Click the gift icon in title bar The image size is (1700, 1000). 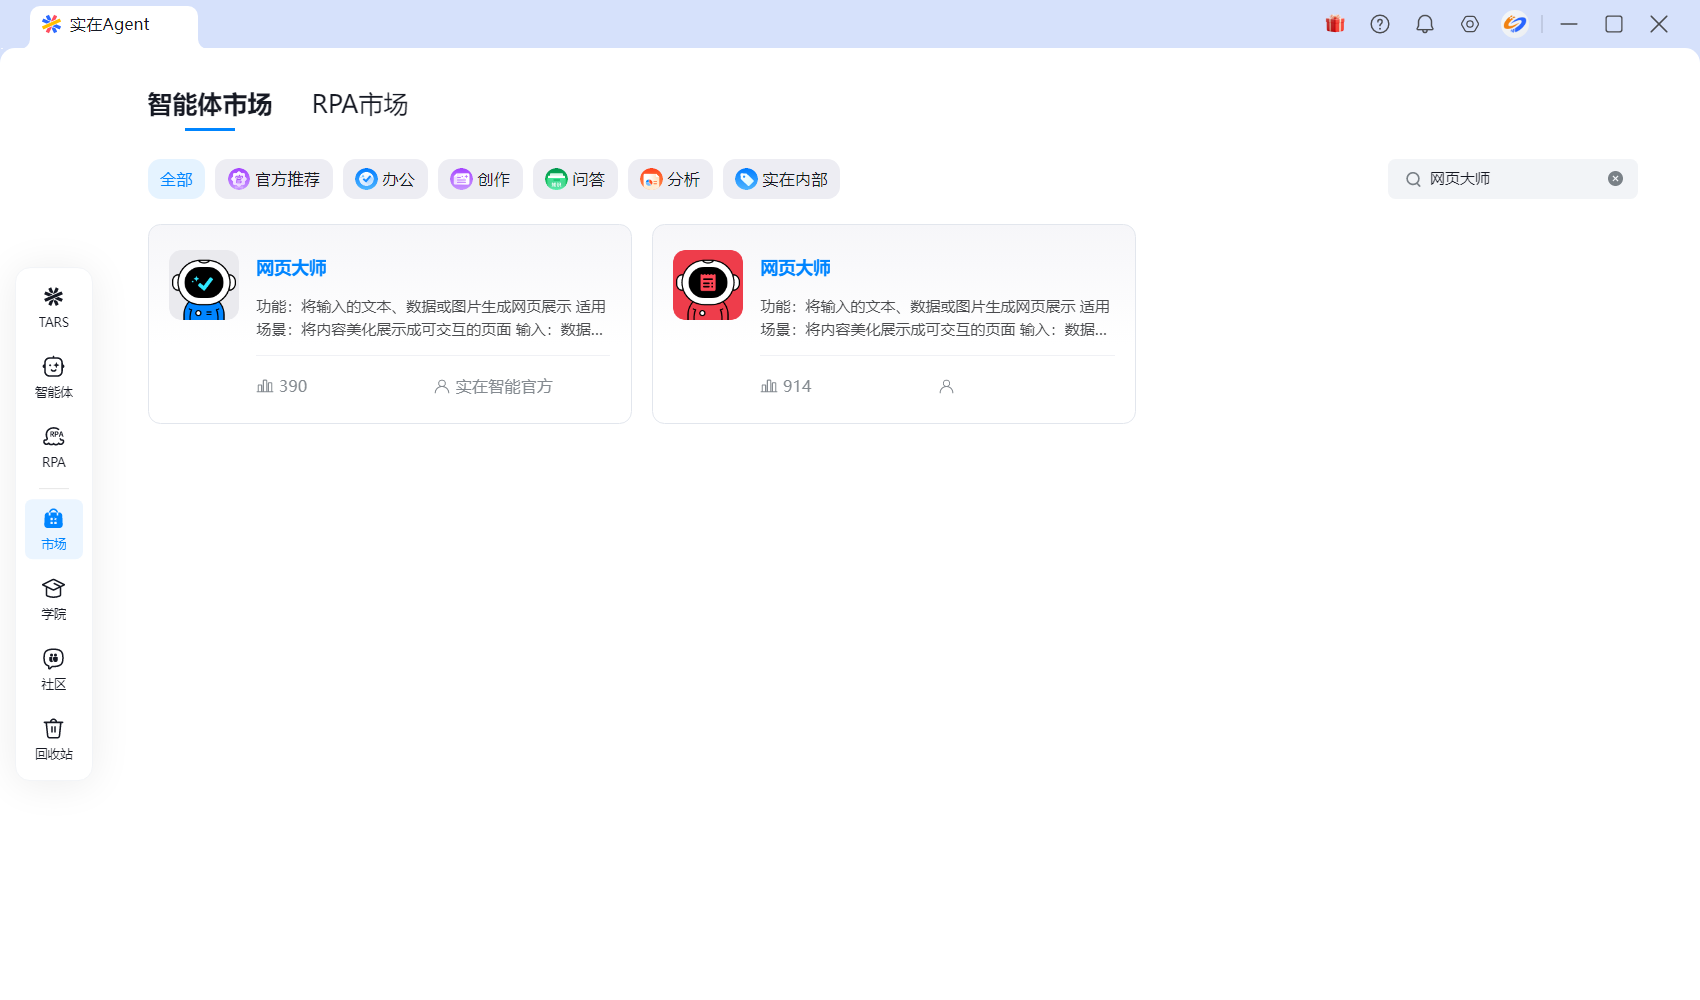point(1335,24)
